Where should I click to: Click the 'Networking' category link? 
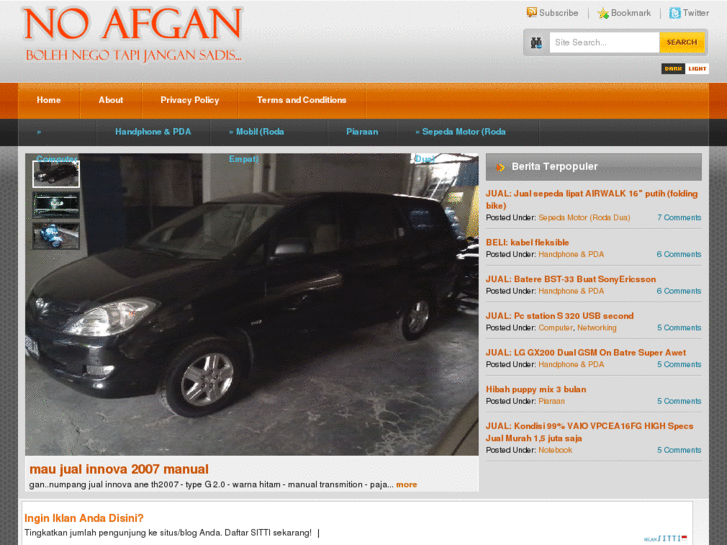(597, 327)
